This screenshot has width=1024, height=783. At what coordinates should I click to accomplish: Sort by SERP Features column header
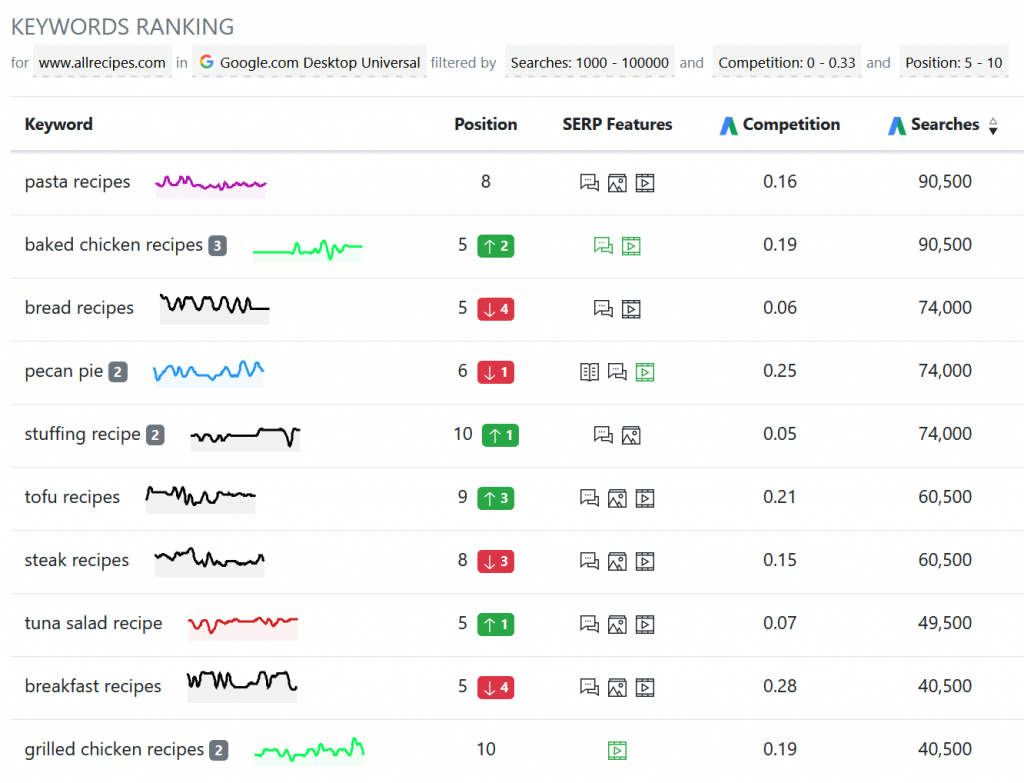click(617, 125)
